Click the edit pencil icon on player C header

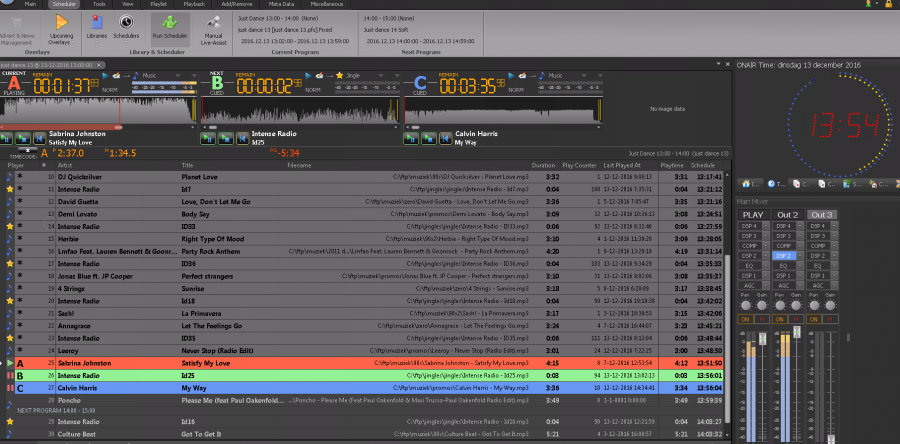click(522, 75)
